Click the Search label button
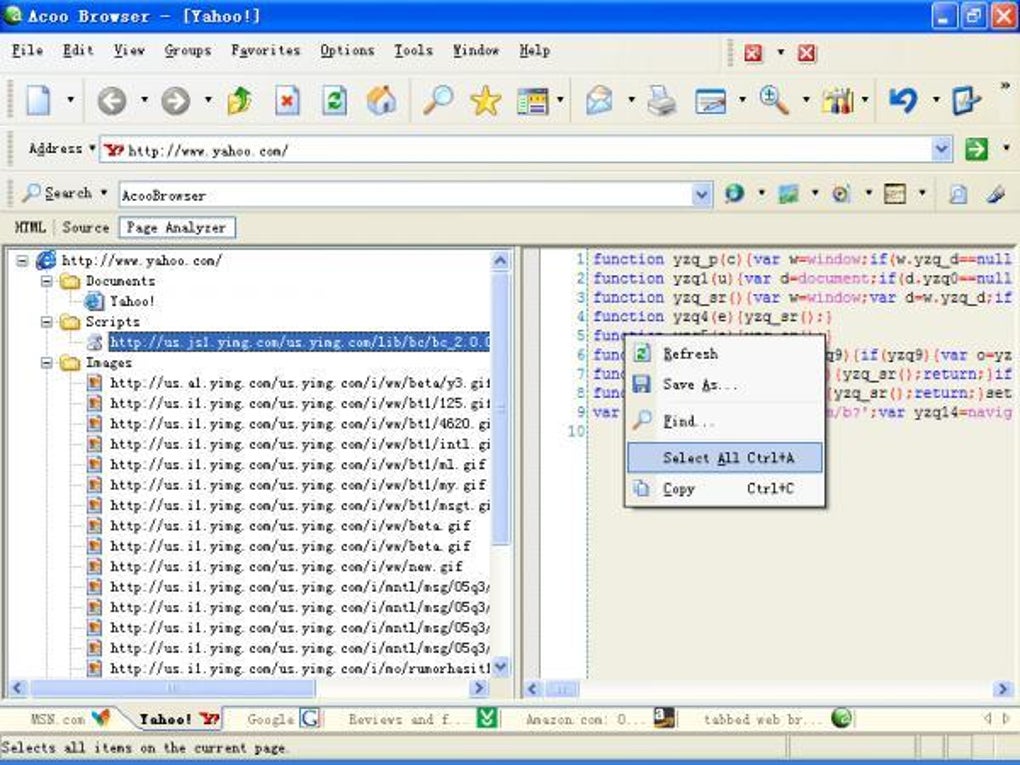This screenshot has height=765, width=1020. coord(60,193)
